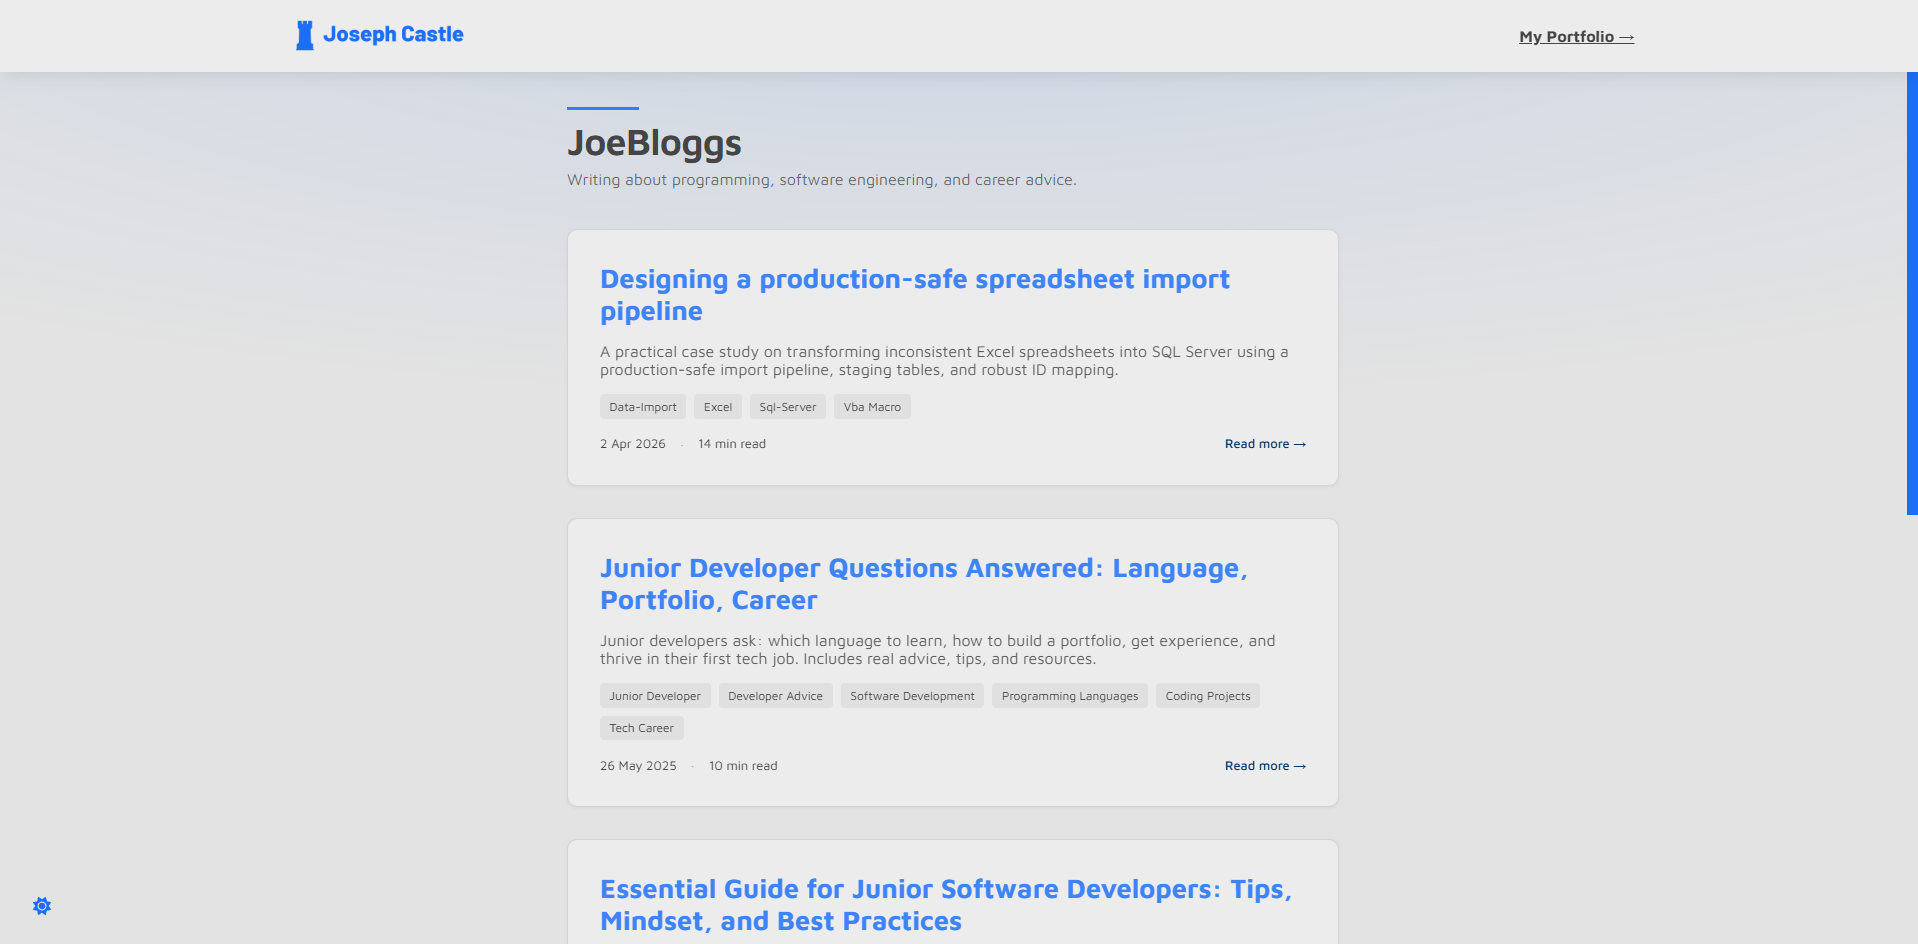1918x944 pixels.
Task: Select the Excel tag
Action: click(718, 407)
